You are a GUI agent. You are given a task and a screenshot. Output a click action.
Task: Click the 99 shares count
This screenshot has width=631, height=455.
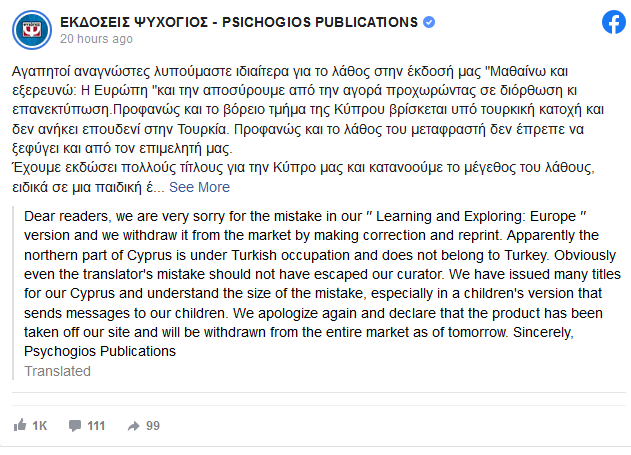point(153,426)
